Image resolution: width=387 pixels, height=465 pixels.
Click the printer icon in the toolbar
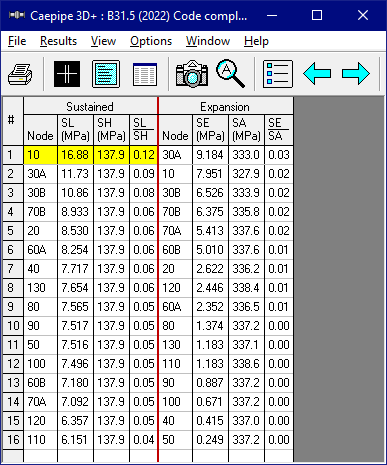tap(20, 74)
